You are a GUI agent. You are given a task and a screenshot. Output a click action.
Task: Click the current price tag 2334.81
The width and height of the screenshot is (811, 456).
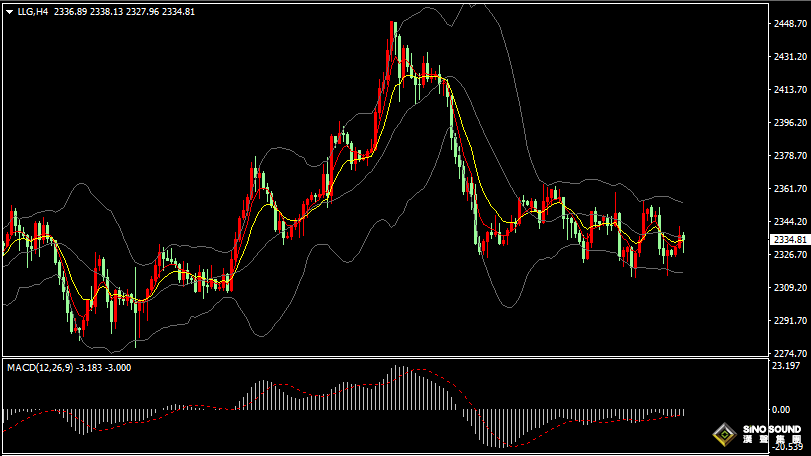pos(789,240)
